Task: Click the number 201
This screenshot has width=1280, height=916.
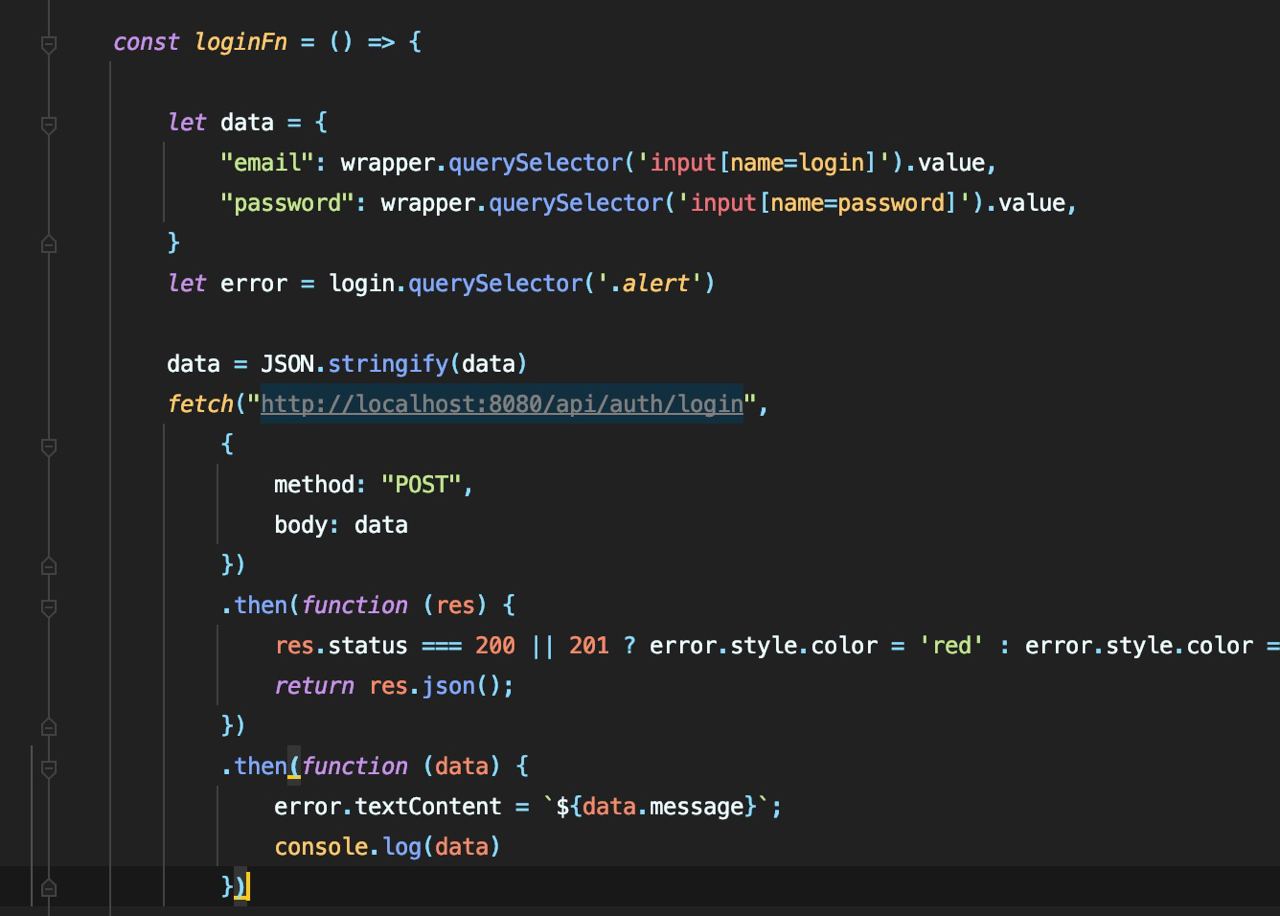Action: pyautogui.click(x=589, y=646)
